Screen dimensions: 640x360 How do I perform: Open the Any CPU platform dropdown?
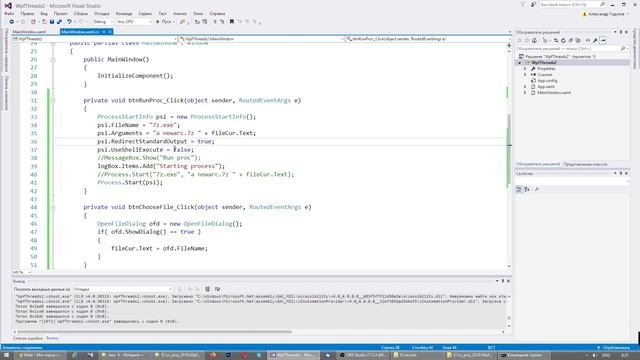pyautogui.click(x=134, y=22)
